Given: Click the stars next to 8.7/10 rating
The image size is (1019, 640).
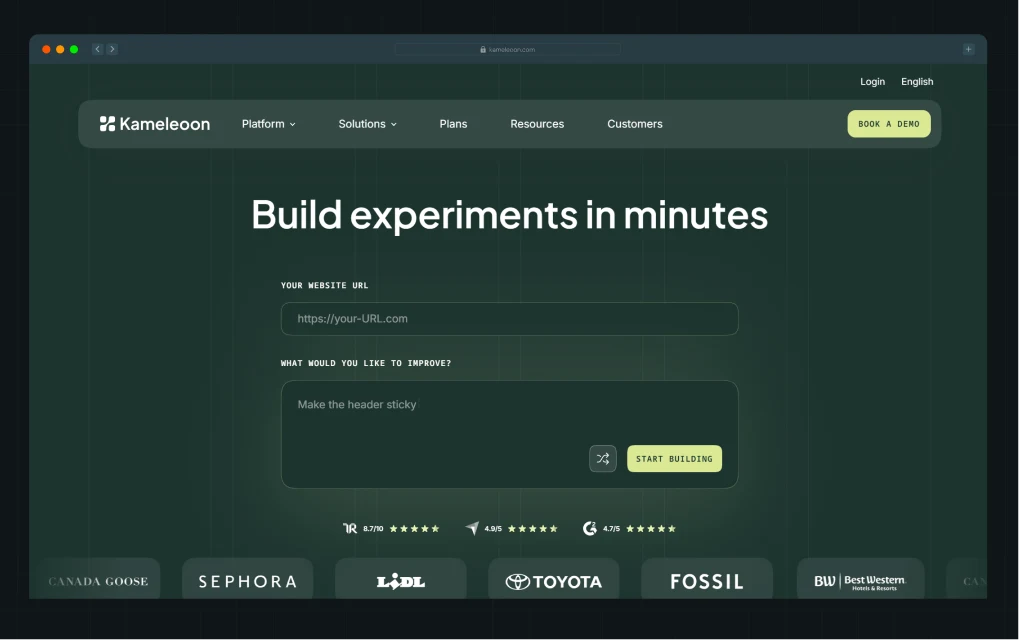Looking at the screenshot, I should tap(415, 529).
